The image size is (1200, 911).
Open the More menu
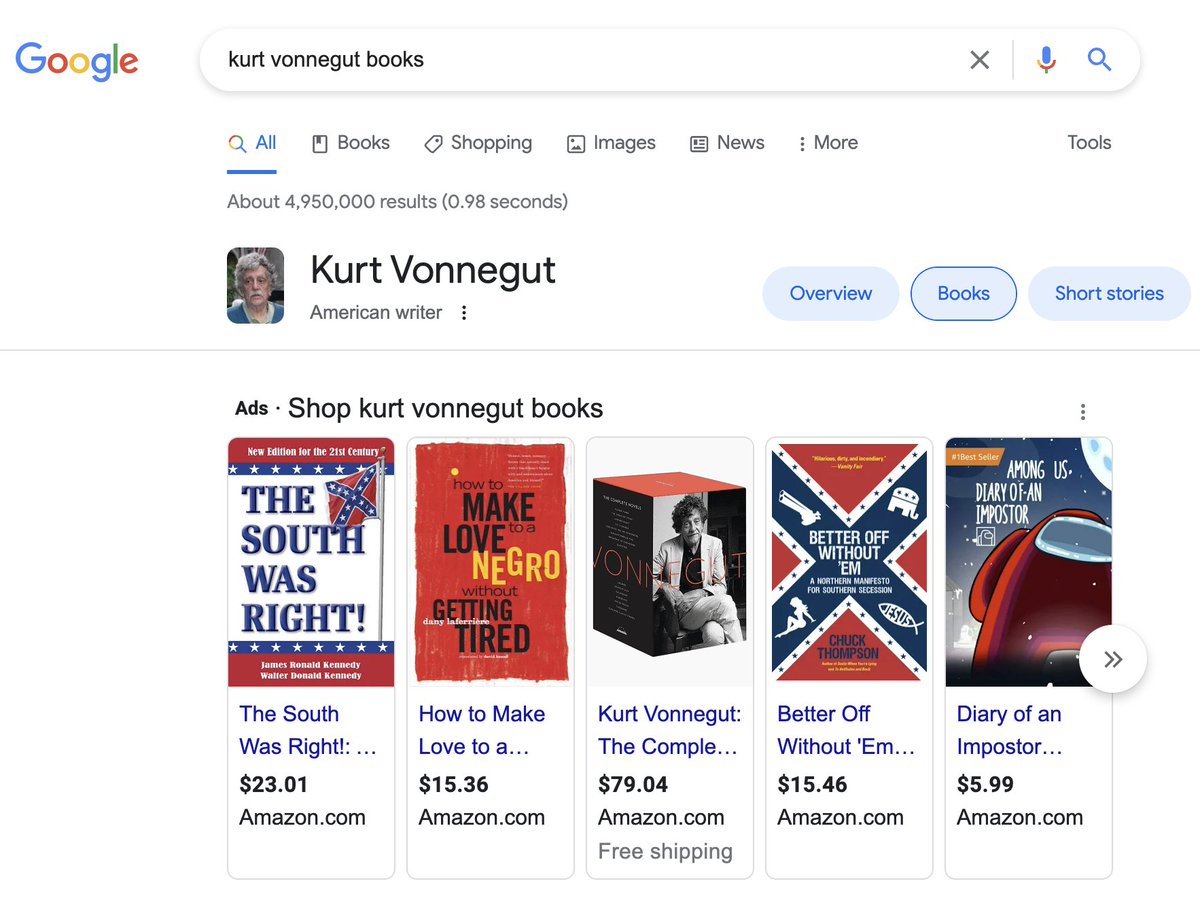pos(828,143)
